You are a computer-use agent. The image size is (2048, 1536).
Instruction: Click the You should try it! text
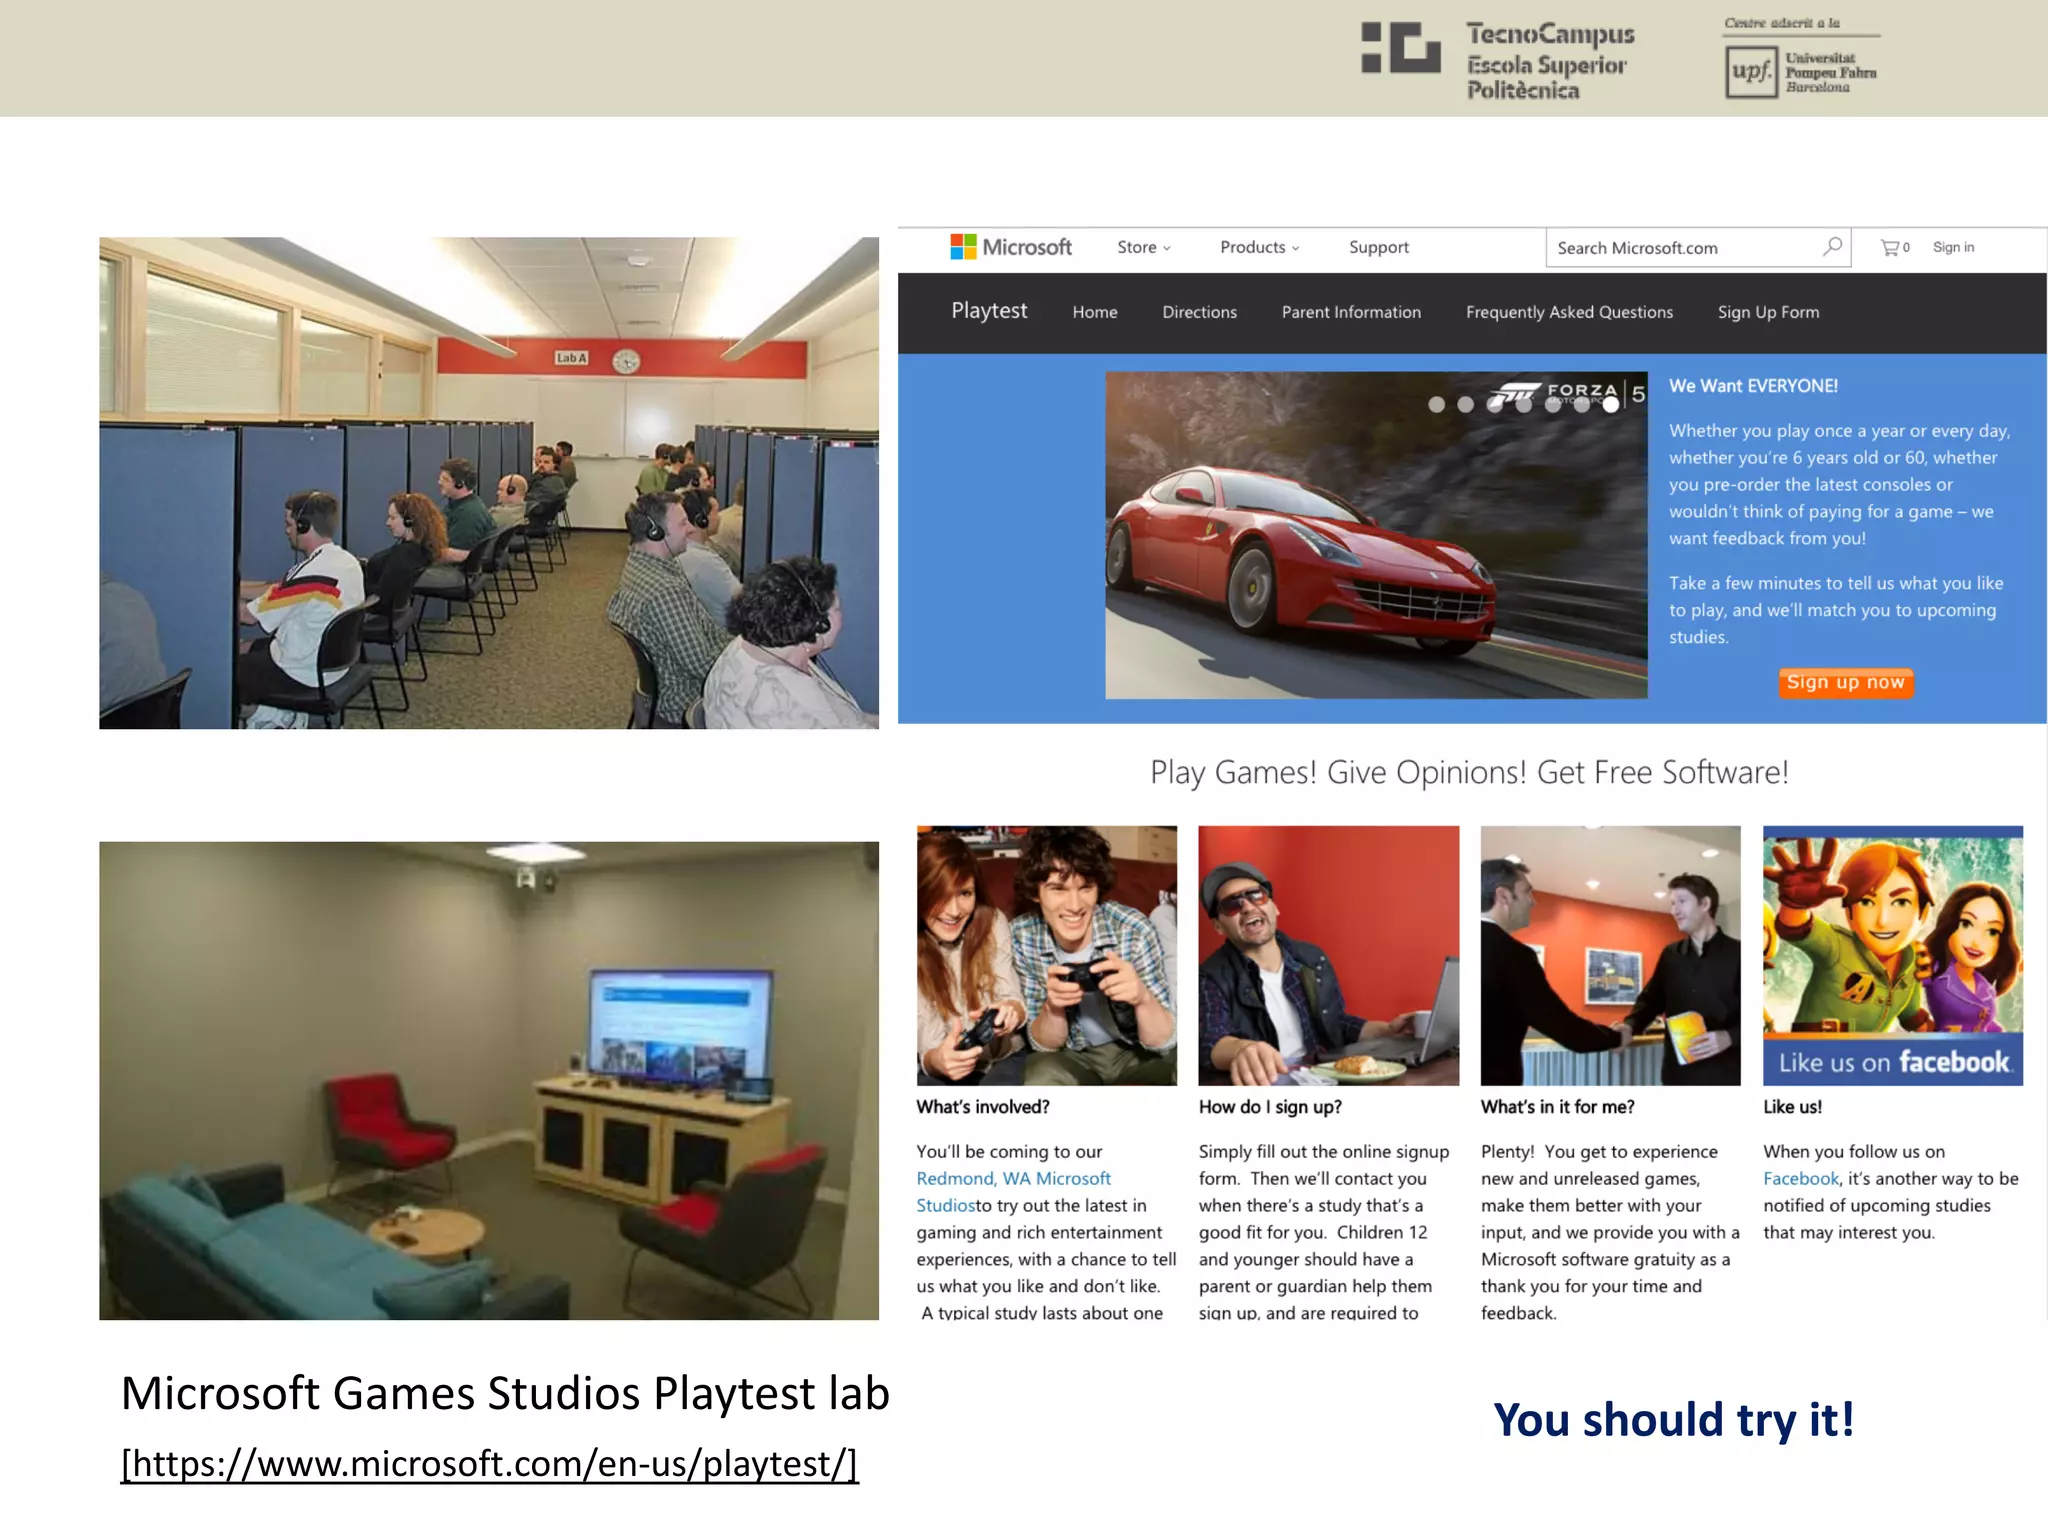coord(1674,1419)
